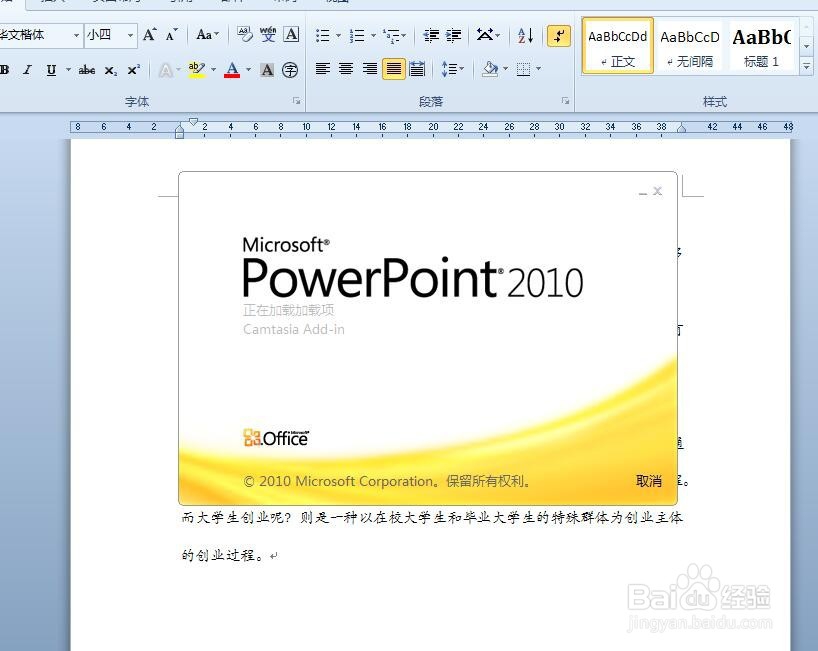
Task: Toggle Character Shading
Action: click(x=267, y=69)
